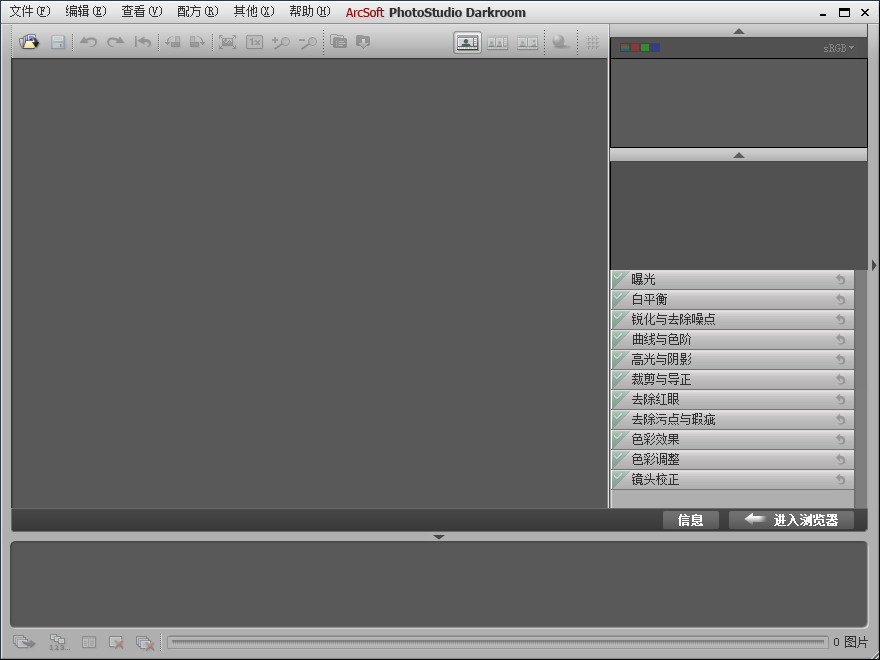
Task: Toggle the 高光与阴影 checkmark
Action: 620,359
